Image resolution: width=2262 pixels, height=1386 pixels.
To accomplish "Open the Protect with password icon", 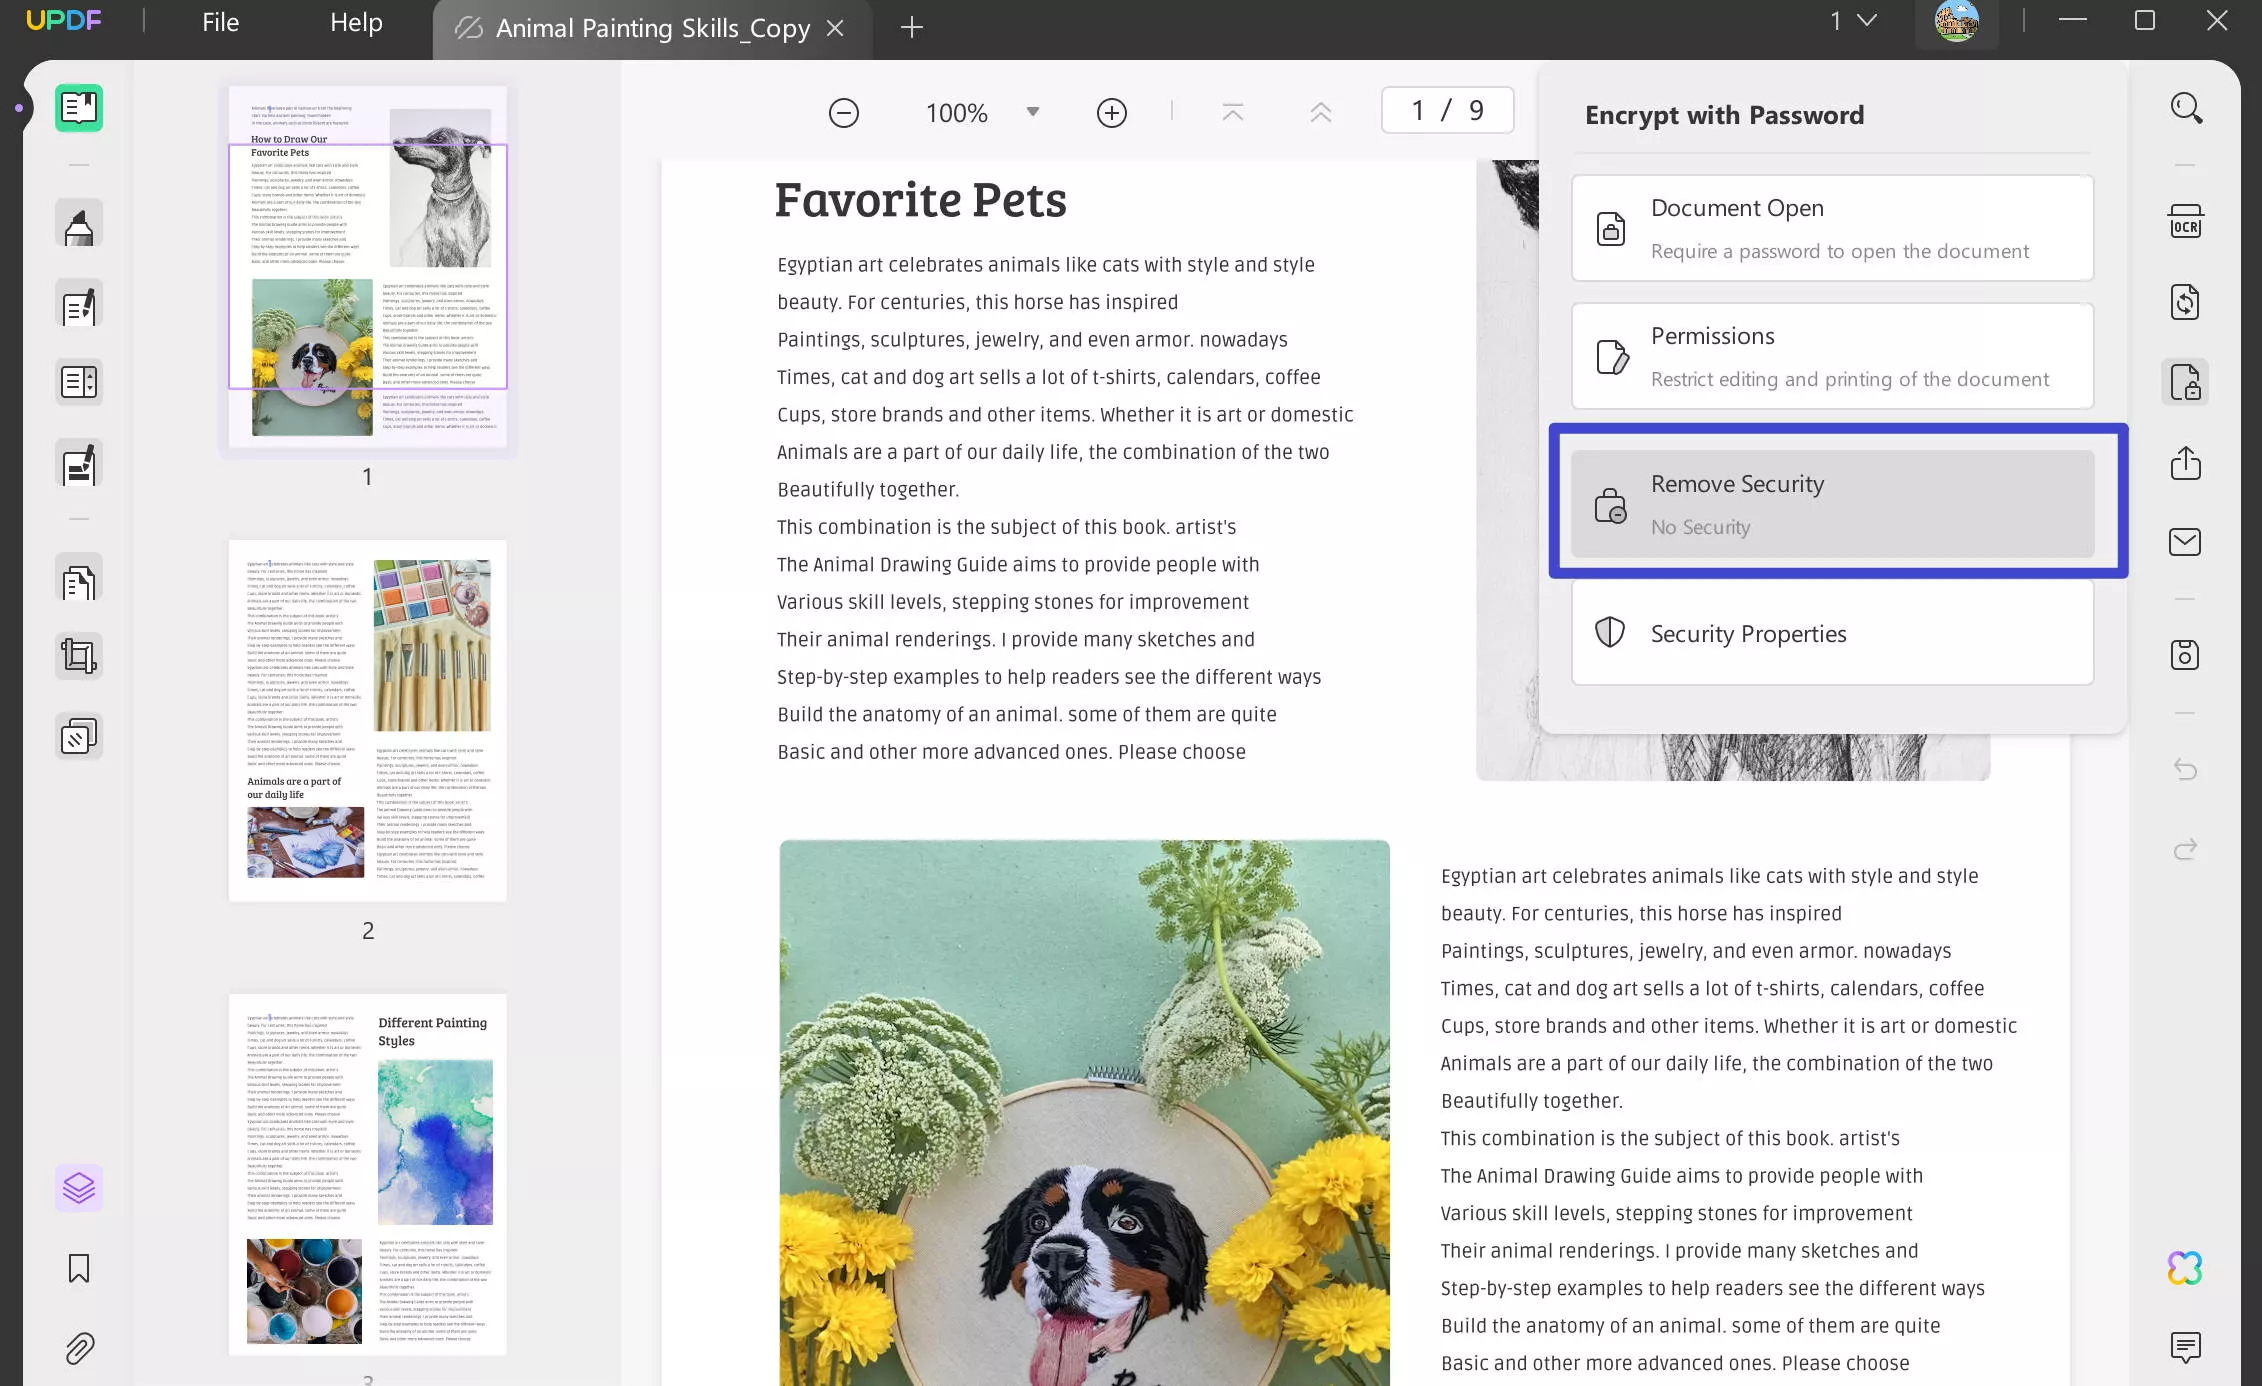I will click(2185, 382).
